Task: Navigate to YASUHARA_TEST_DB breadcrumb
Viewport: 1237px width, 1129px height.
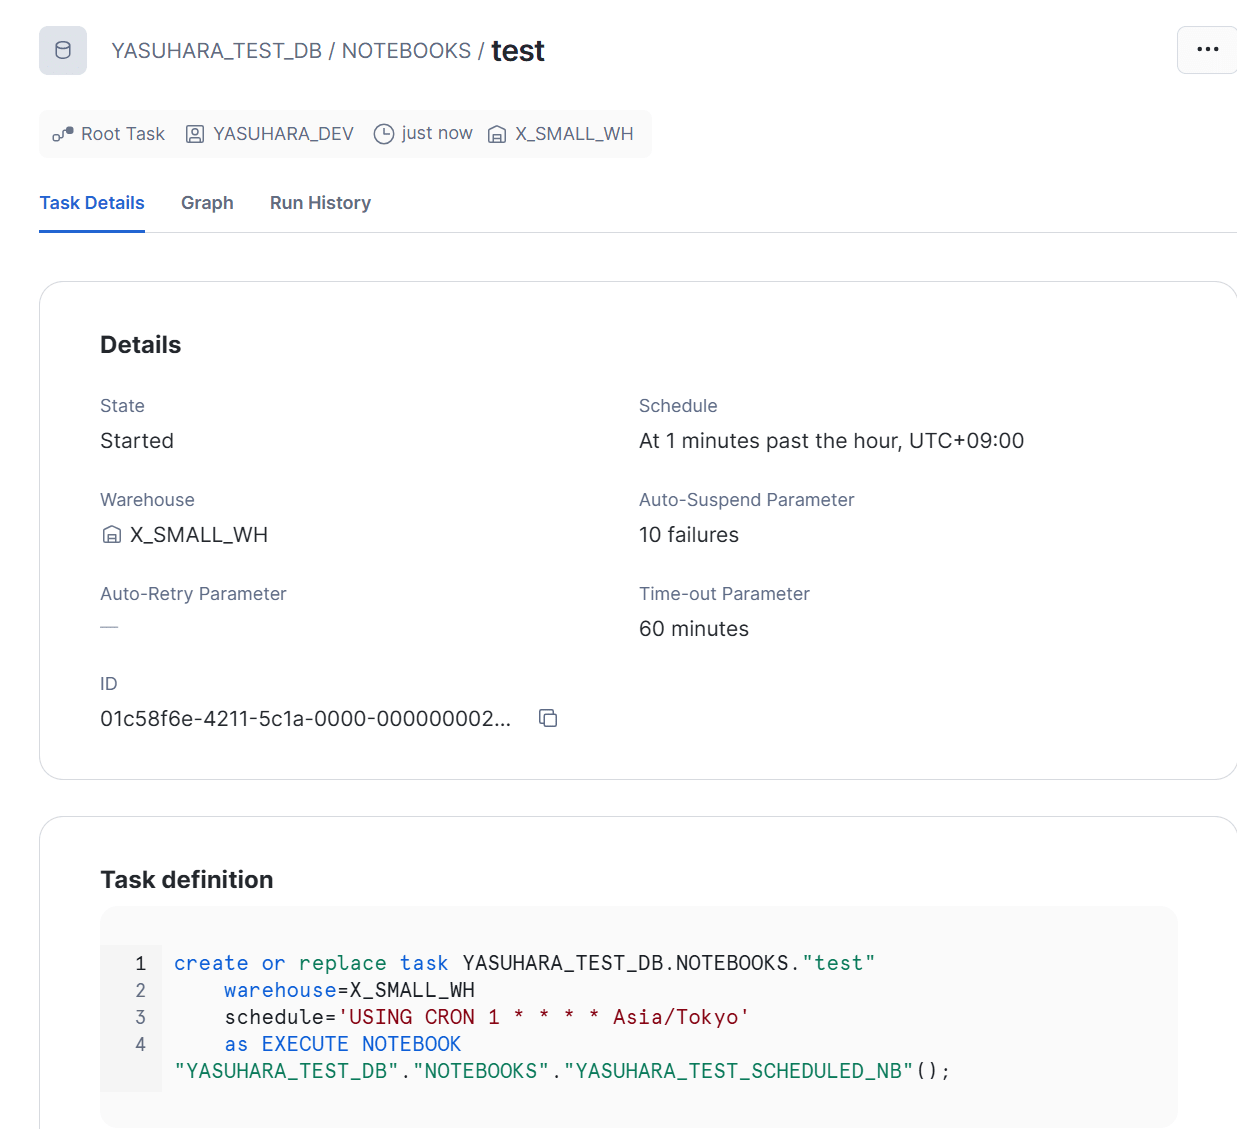Action: 217,51
